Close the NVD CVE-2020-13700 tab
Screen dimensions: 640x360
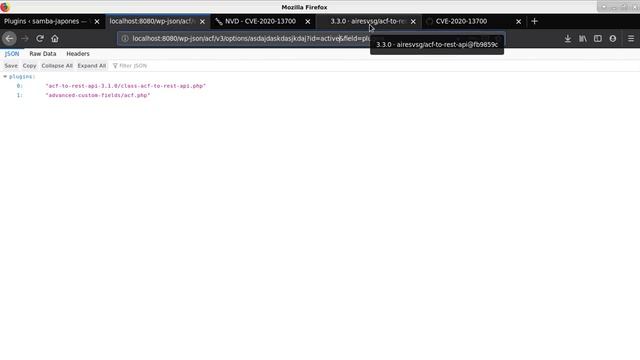[308, 22]
